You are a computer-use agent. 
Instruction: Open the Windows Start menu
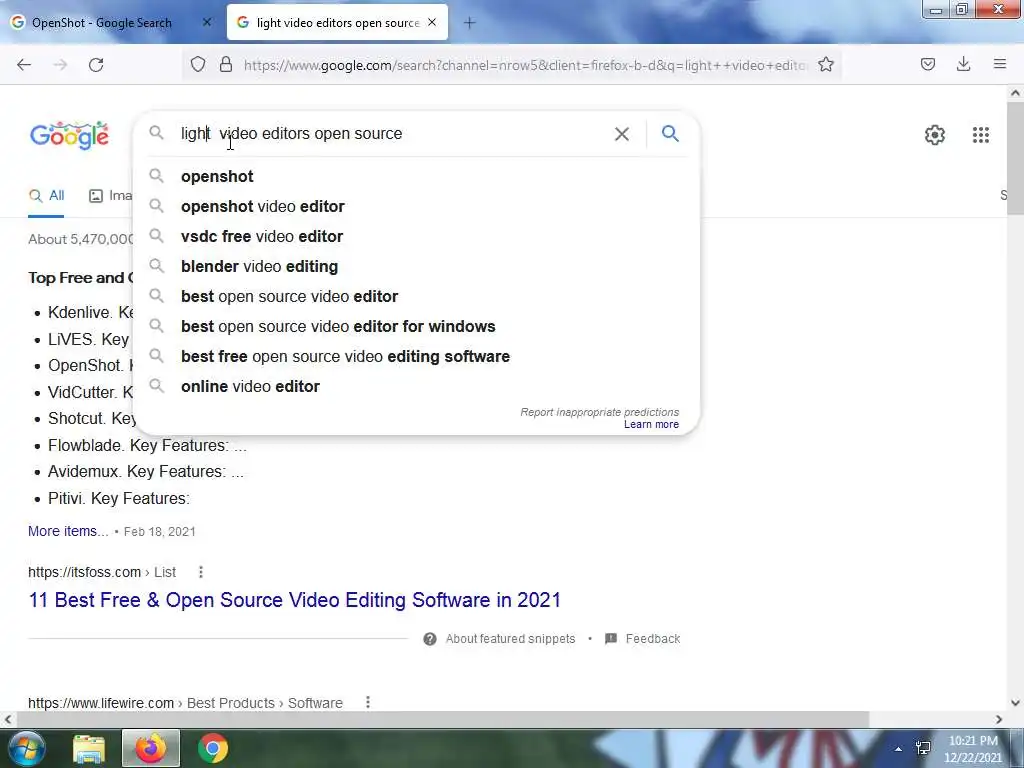(26, 748)
